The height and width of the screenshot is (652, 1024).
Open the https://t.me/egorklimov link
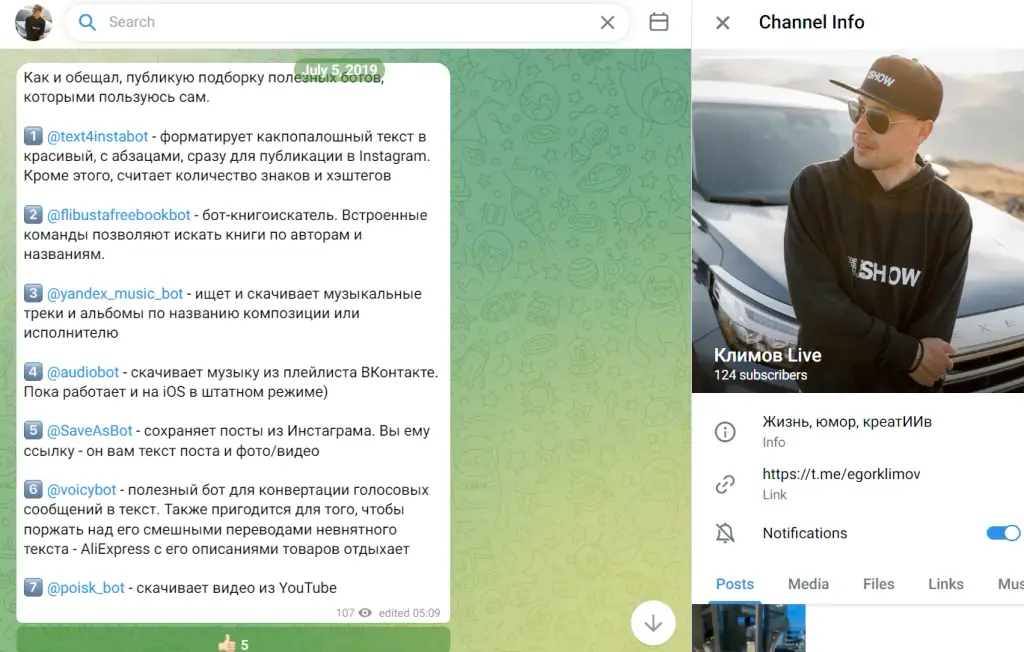841,474
